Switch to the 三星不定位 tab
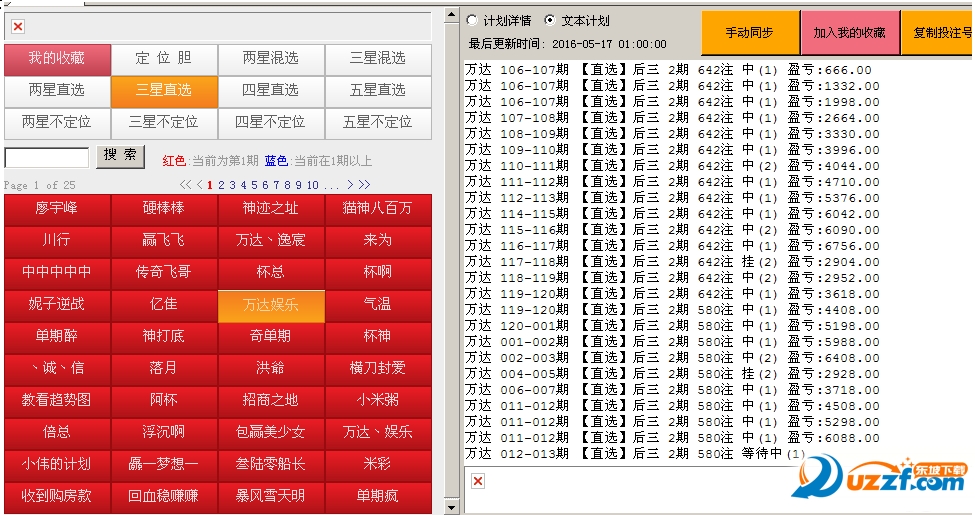Image resolution: width=975 pixels, height=515 pixels. (x=164, y=123)
